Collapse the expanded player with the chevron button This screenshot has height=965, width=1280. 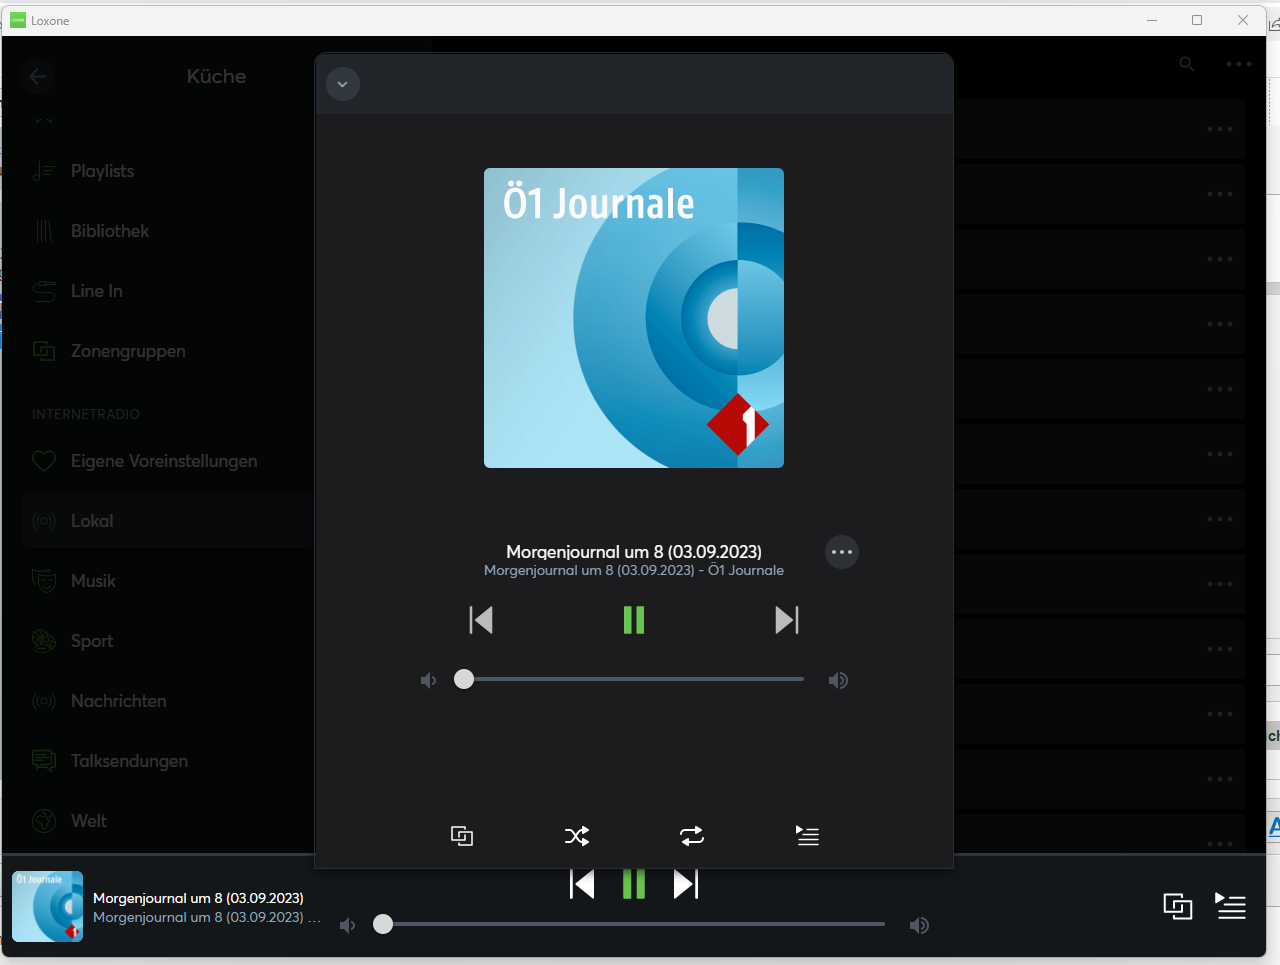tap(343, 84)
